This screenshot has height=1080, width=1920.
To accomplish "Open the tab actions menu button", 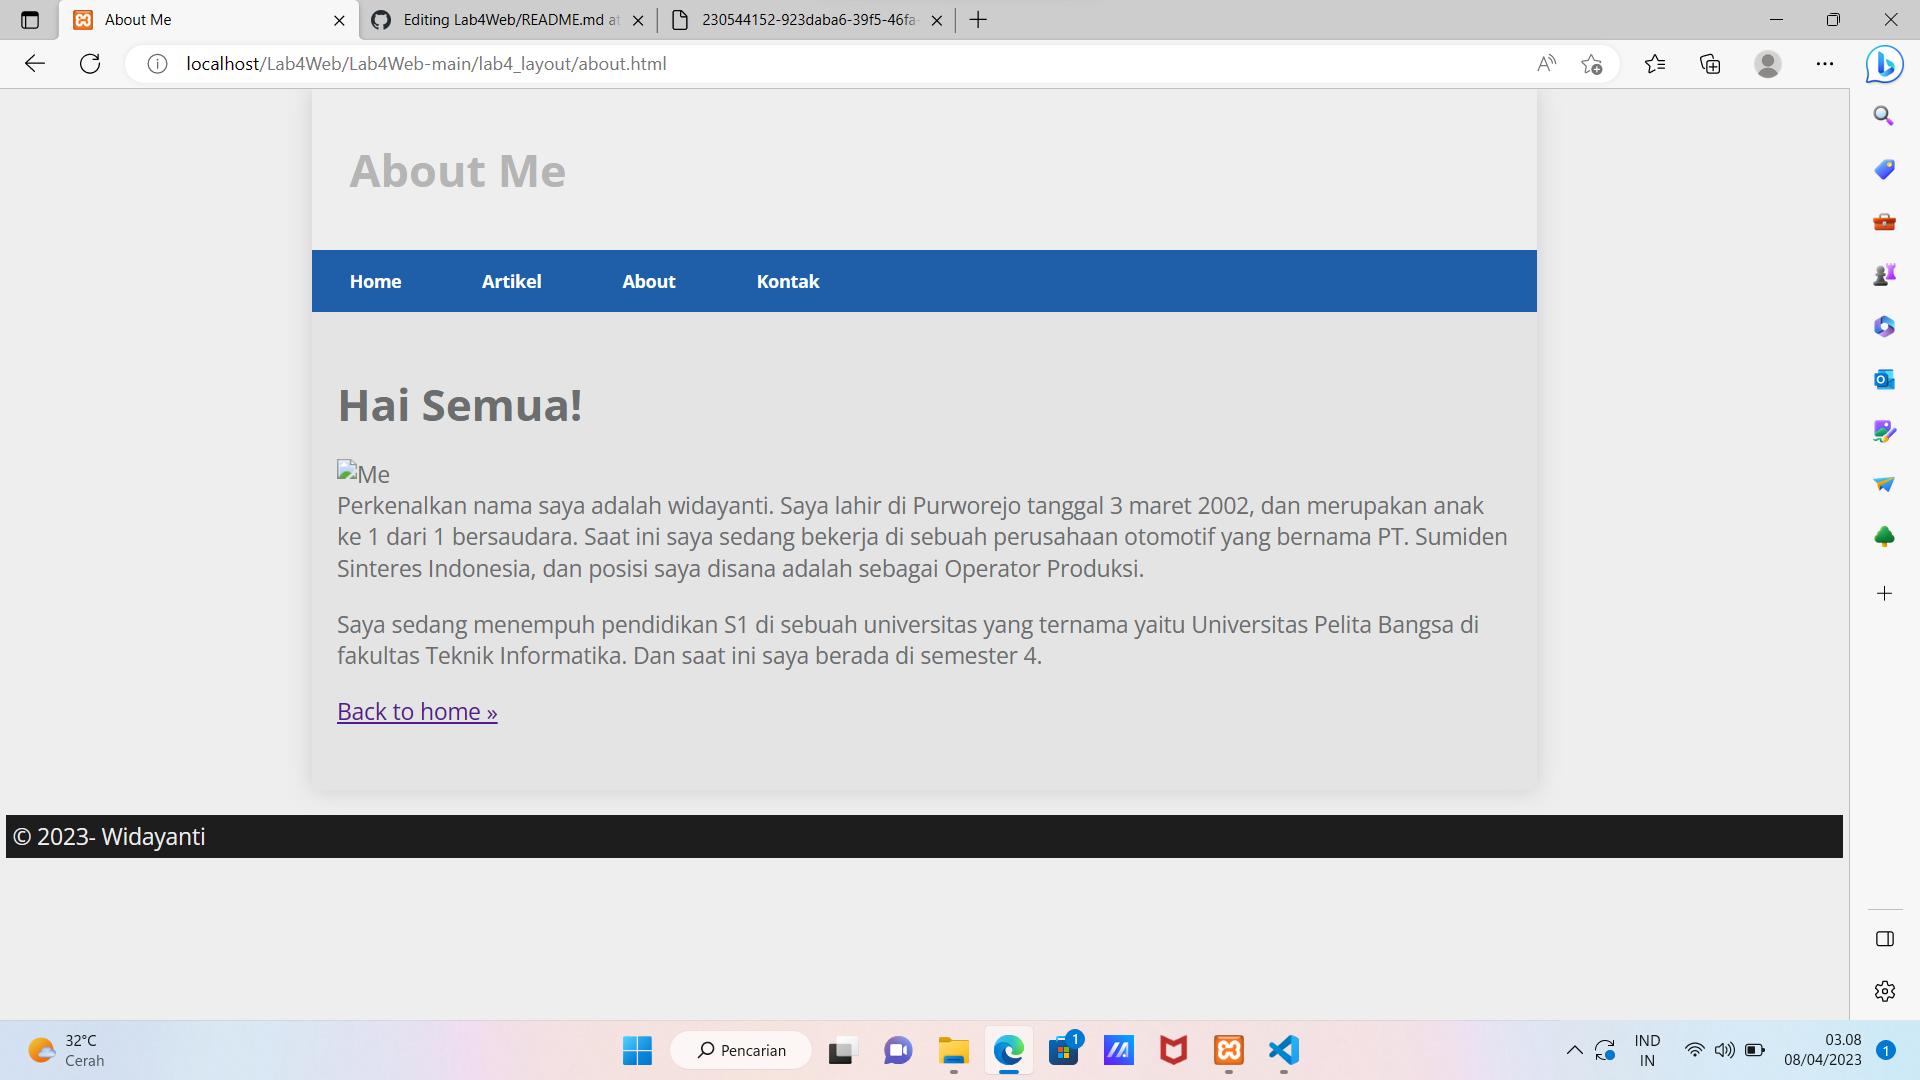I will 30,20.
